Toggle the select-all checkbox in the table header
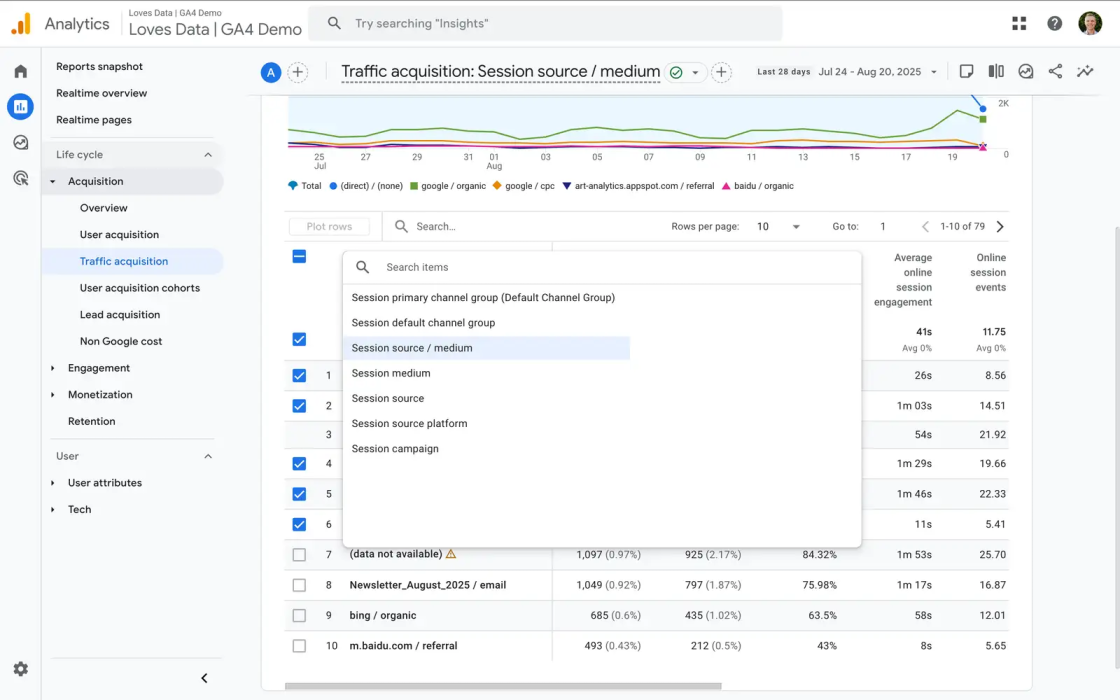 coord(299,257)
